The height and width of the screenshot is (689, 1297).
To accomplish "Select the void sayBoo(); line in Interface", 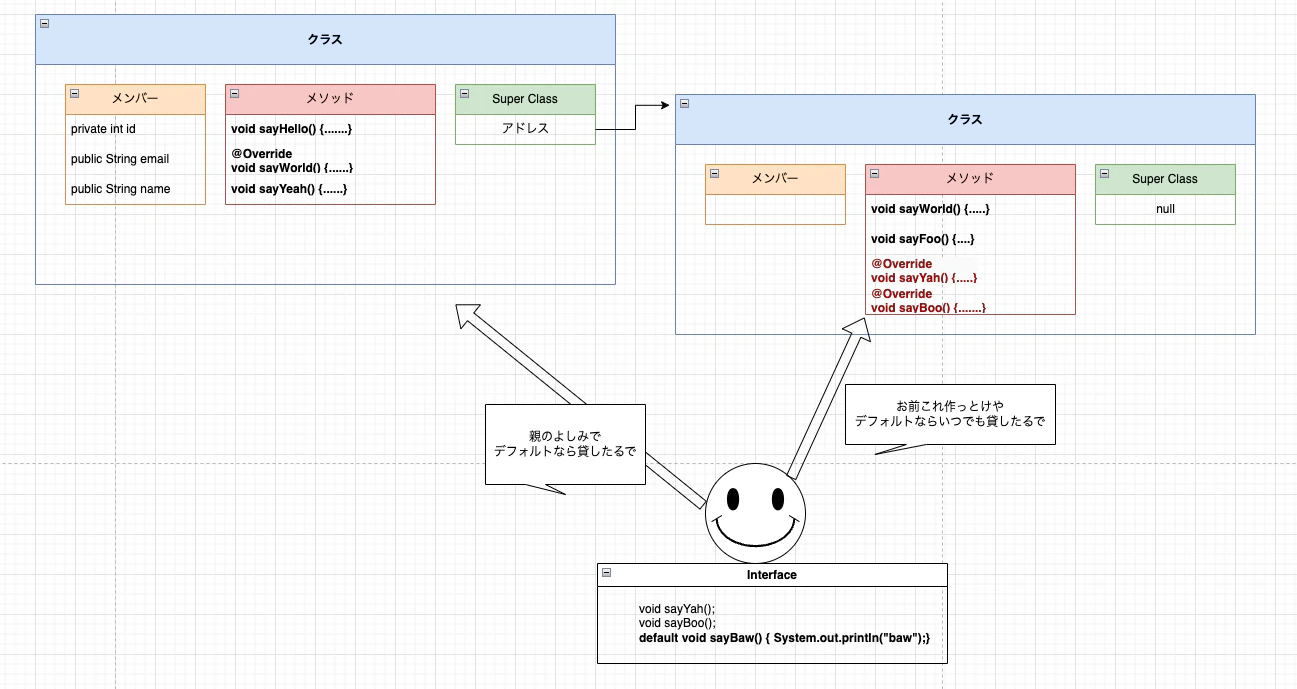I will click(676, 622).
